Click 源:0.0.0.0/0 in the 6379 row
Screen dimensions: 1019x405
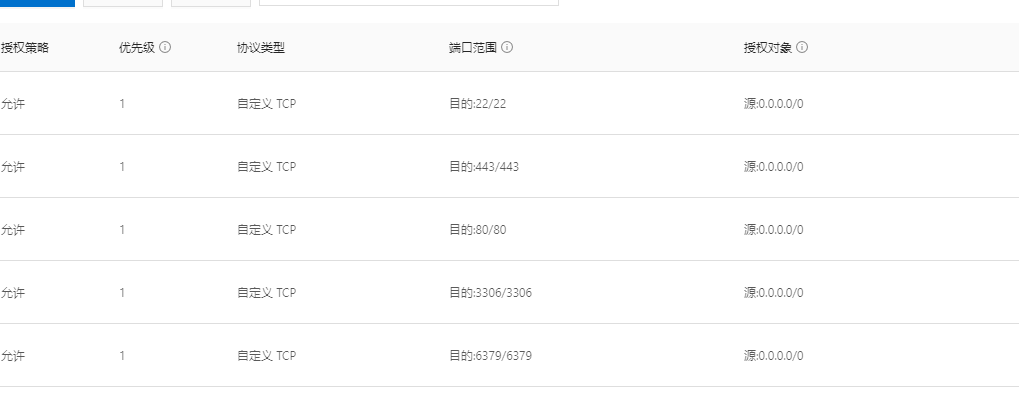tap(773, 356)
